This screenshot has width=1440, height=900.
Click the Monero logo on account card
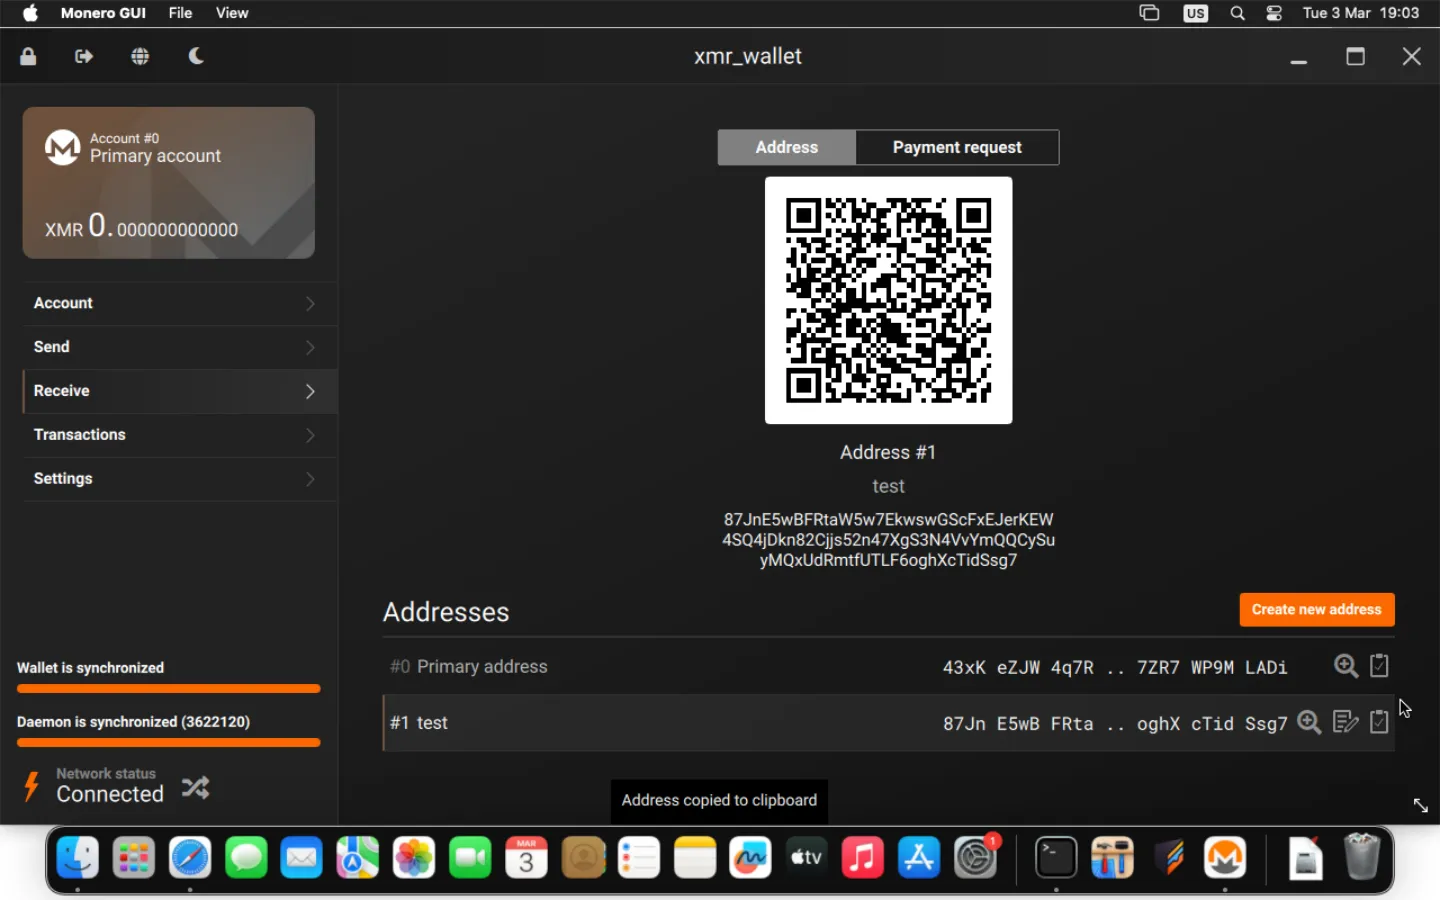click(x=62, y=147)
